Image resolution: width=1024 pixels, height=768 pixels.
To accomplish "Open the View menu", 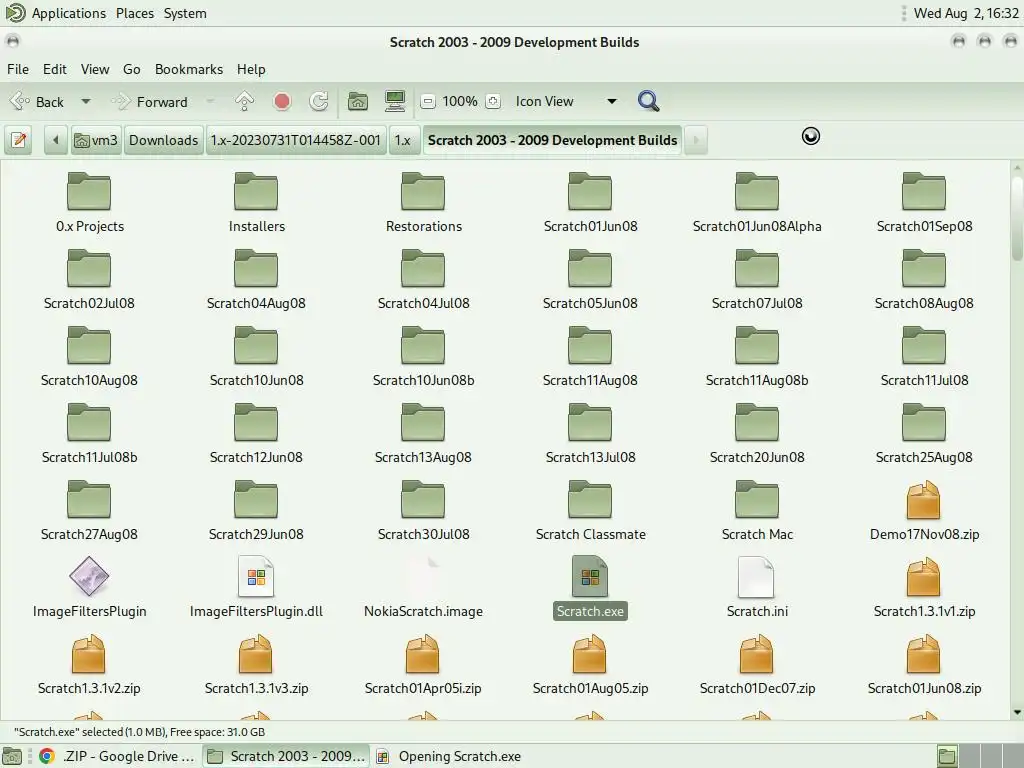I will (x=95, y=69).
